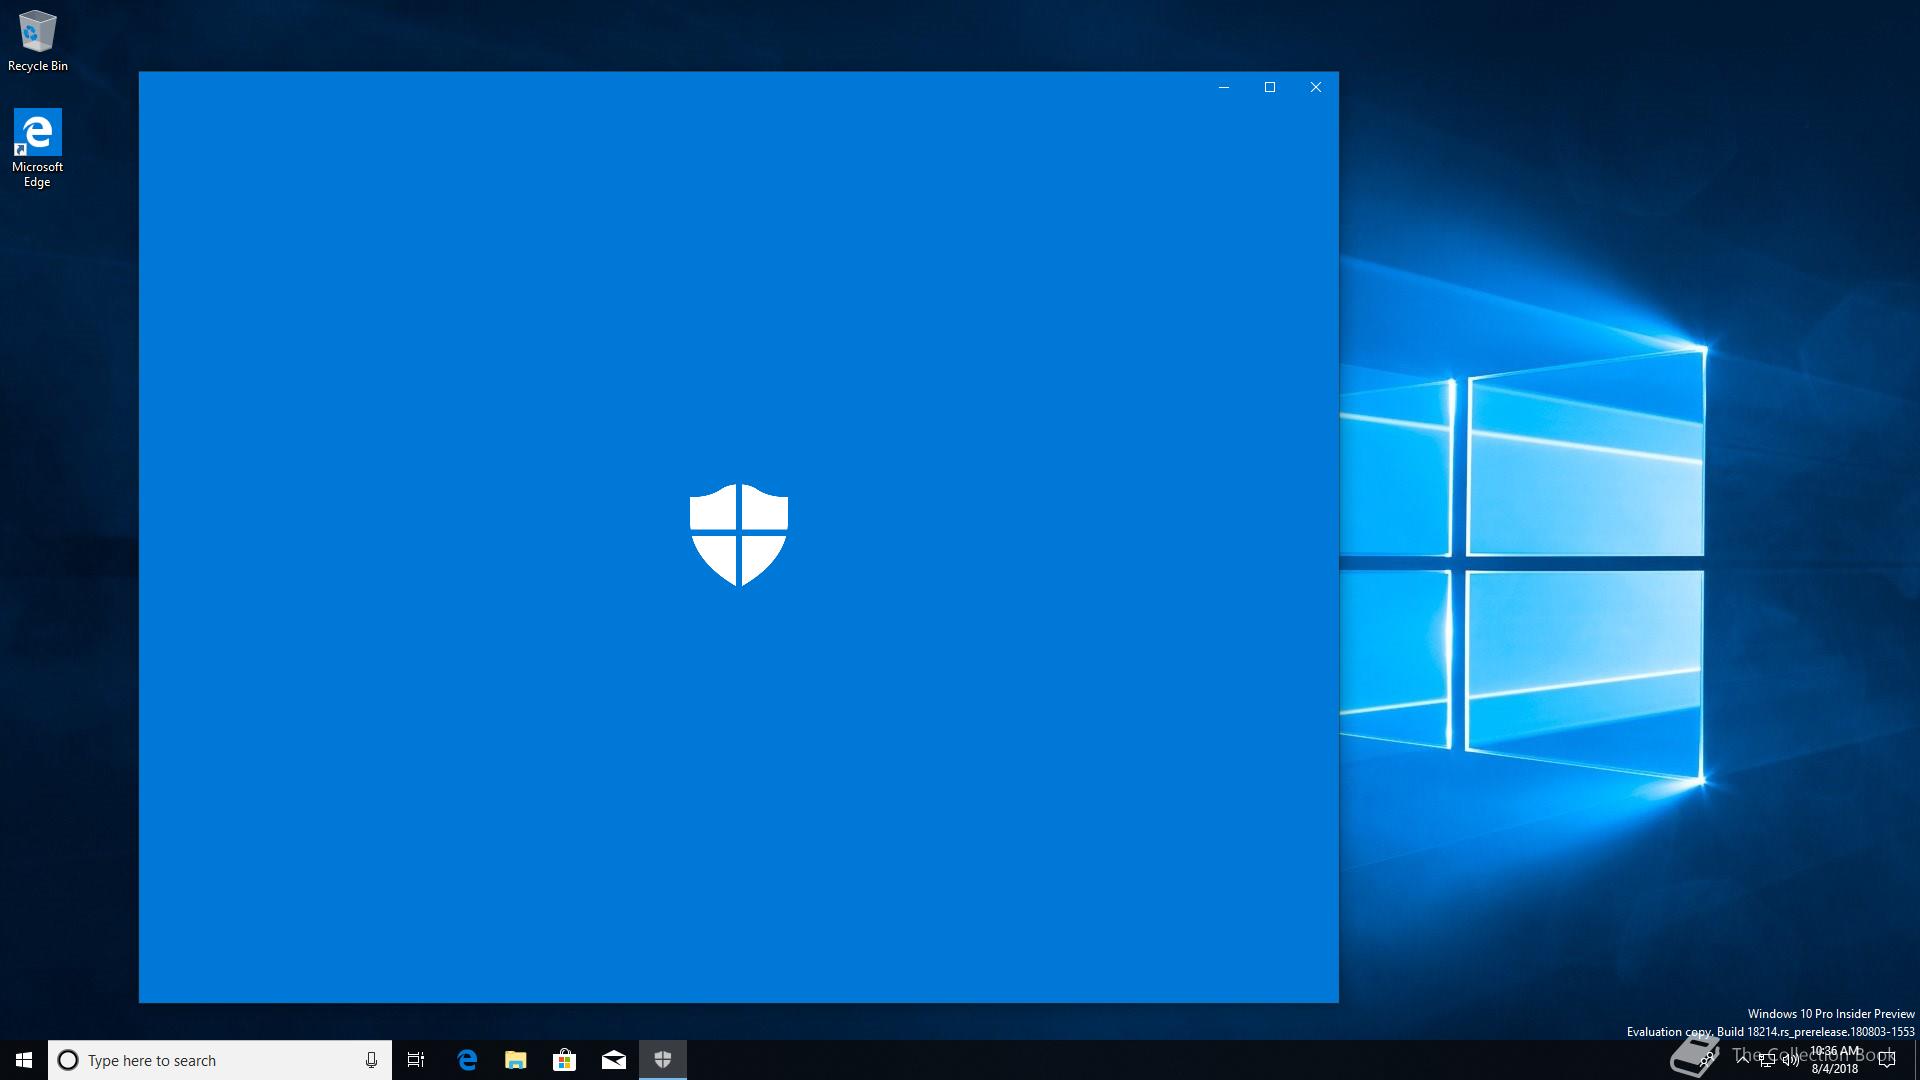Activate the microphone voice search icon
This screenshot has height=1080, width=1920.
click(x=371, y=1060)
